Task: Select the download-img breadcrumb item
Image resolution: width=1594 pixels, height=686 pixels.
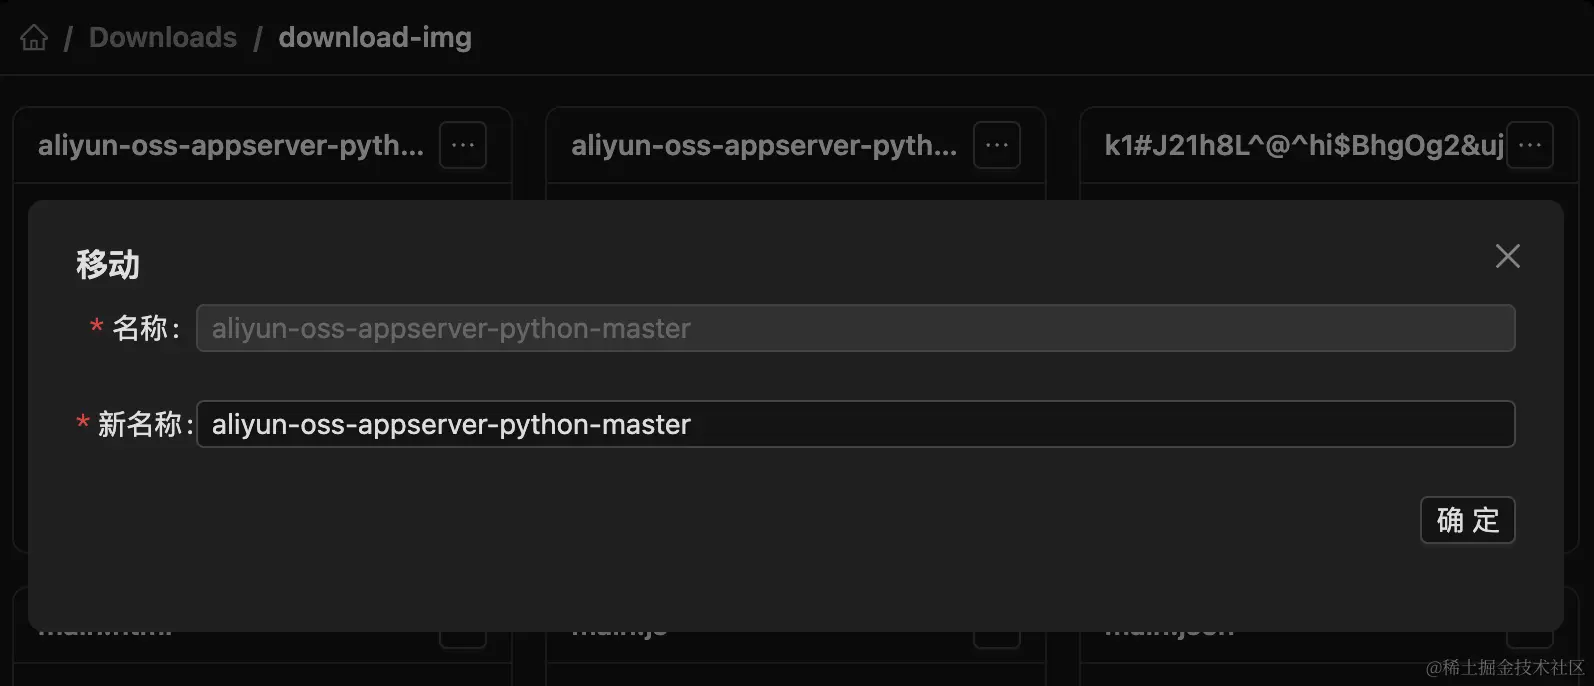Action: point(375,38)
